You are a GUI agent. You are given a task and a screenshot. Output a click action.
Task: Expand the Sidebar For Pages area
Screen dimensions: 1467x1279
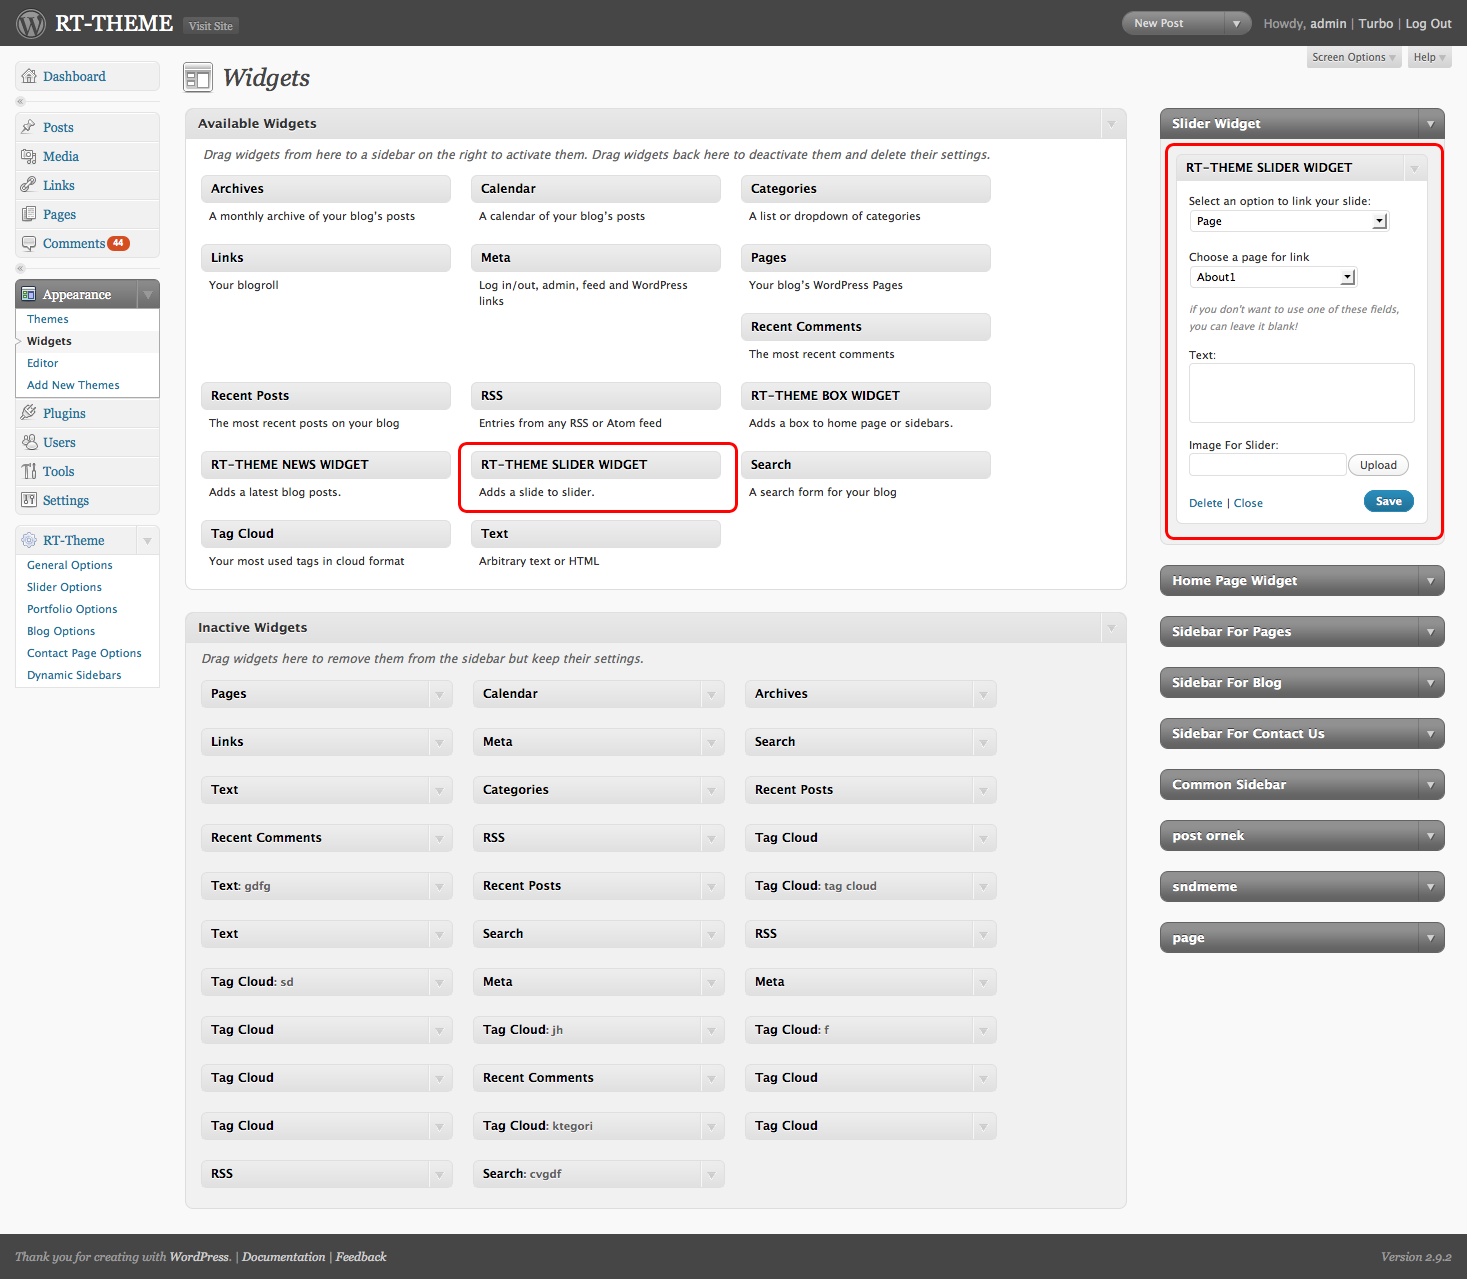[x=1431, y=632]
